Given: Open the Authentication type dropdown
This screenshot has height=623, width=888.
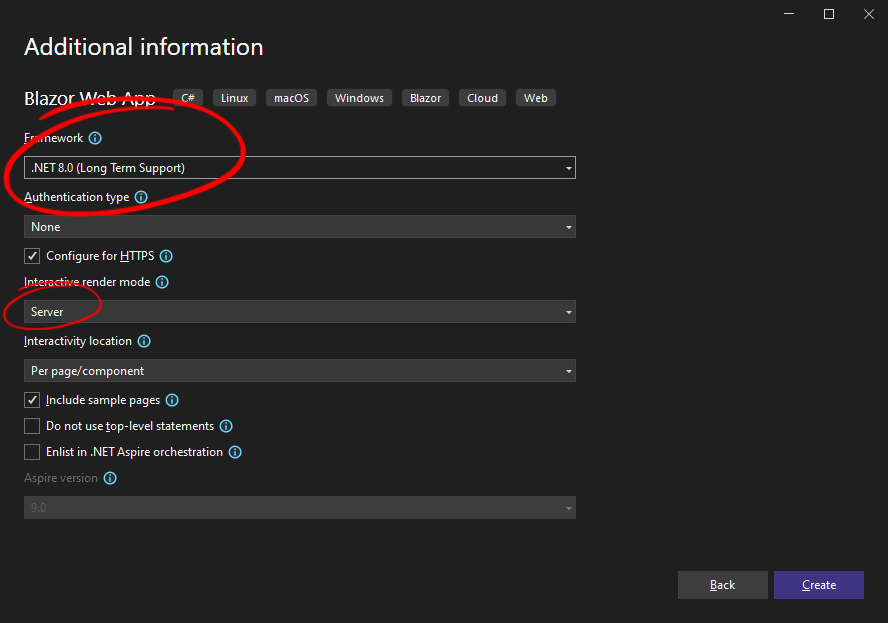Looking at the screenshot, I should 299,227.
